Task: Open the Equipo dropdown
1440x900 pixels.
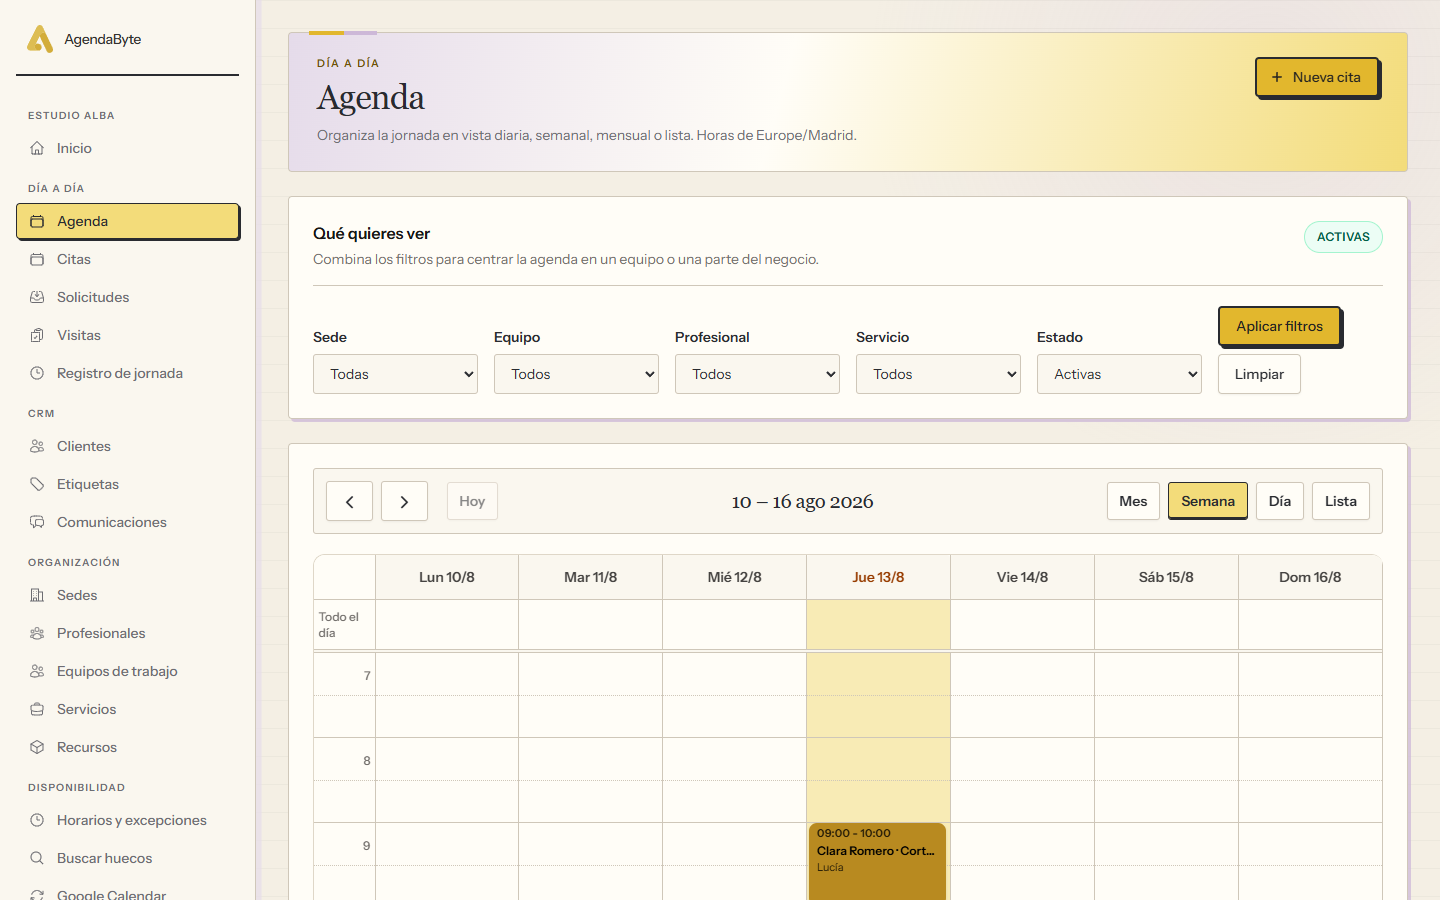Action: pyautogui.click(x=576, y=374)
